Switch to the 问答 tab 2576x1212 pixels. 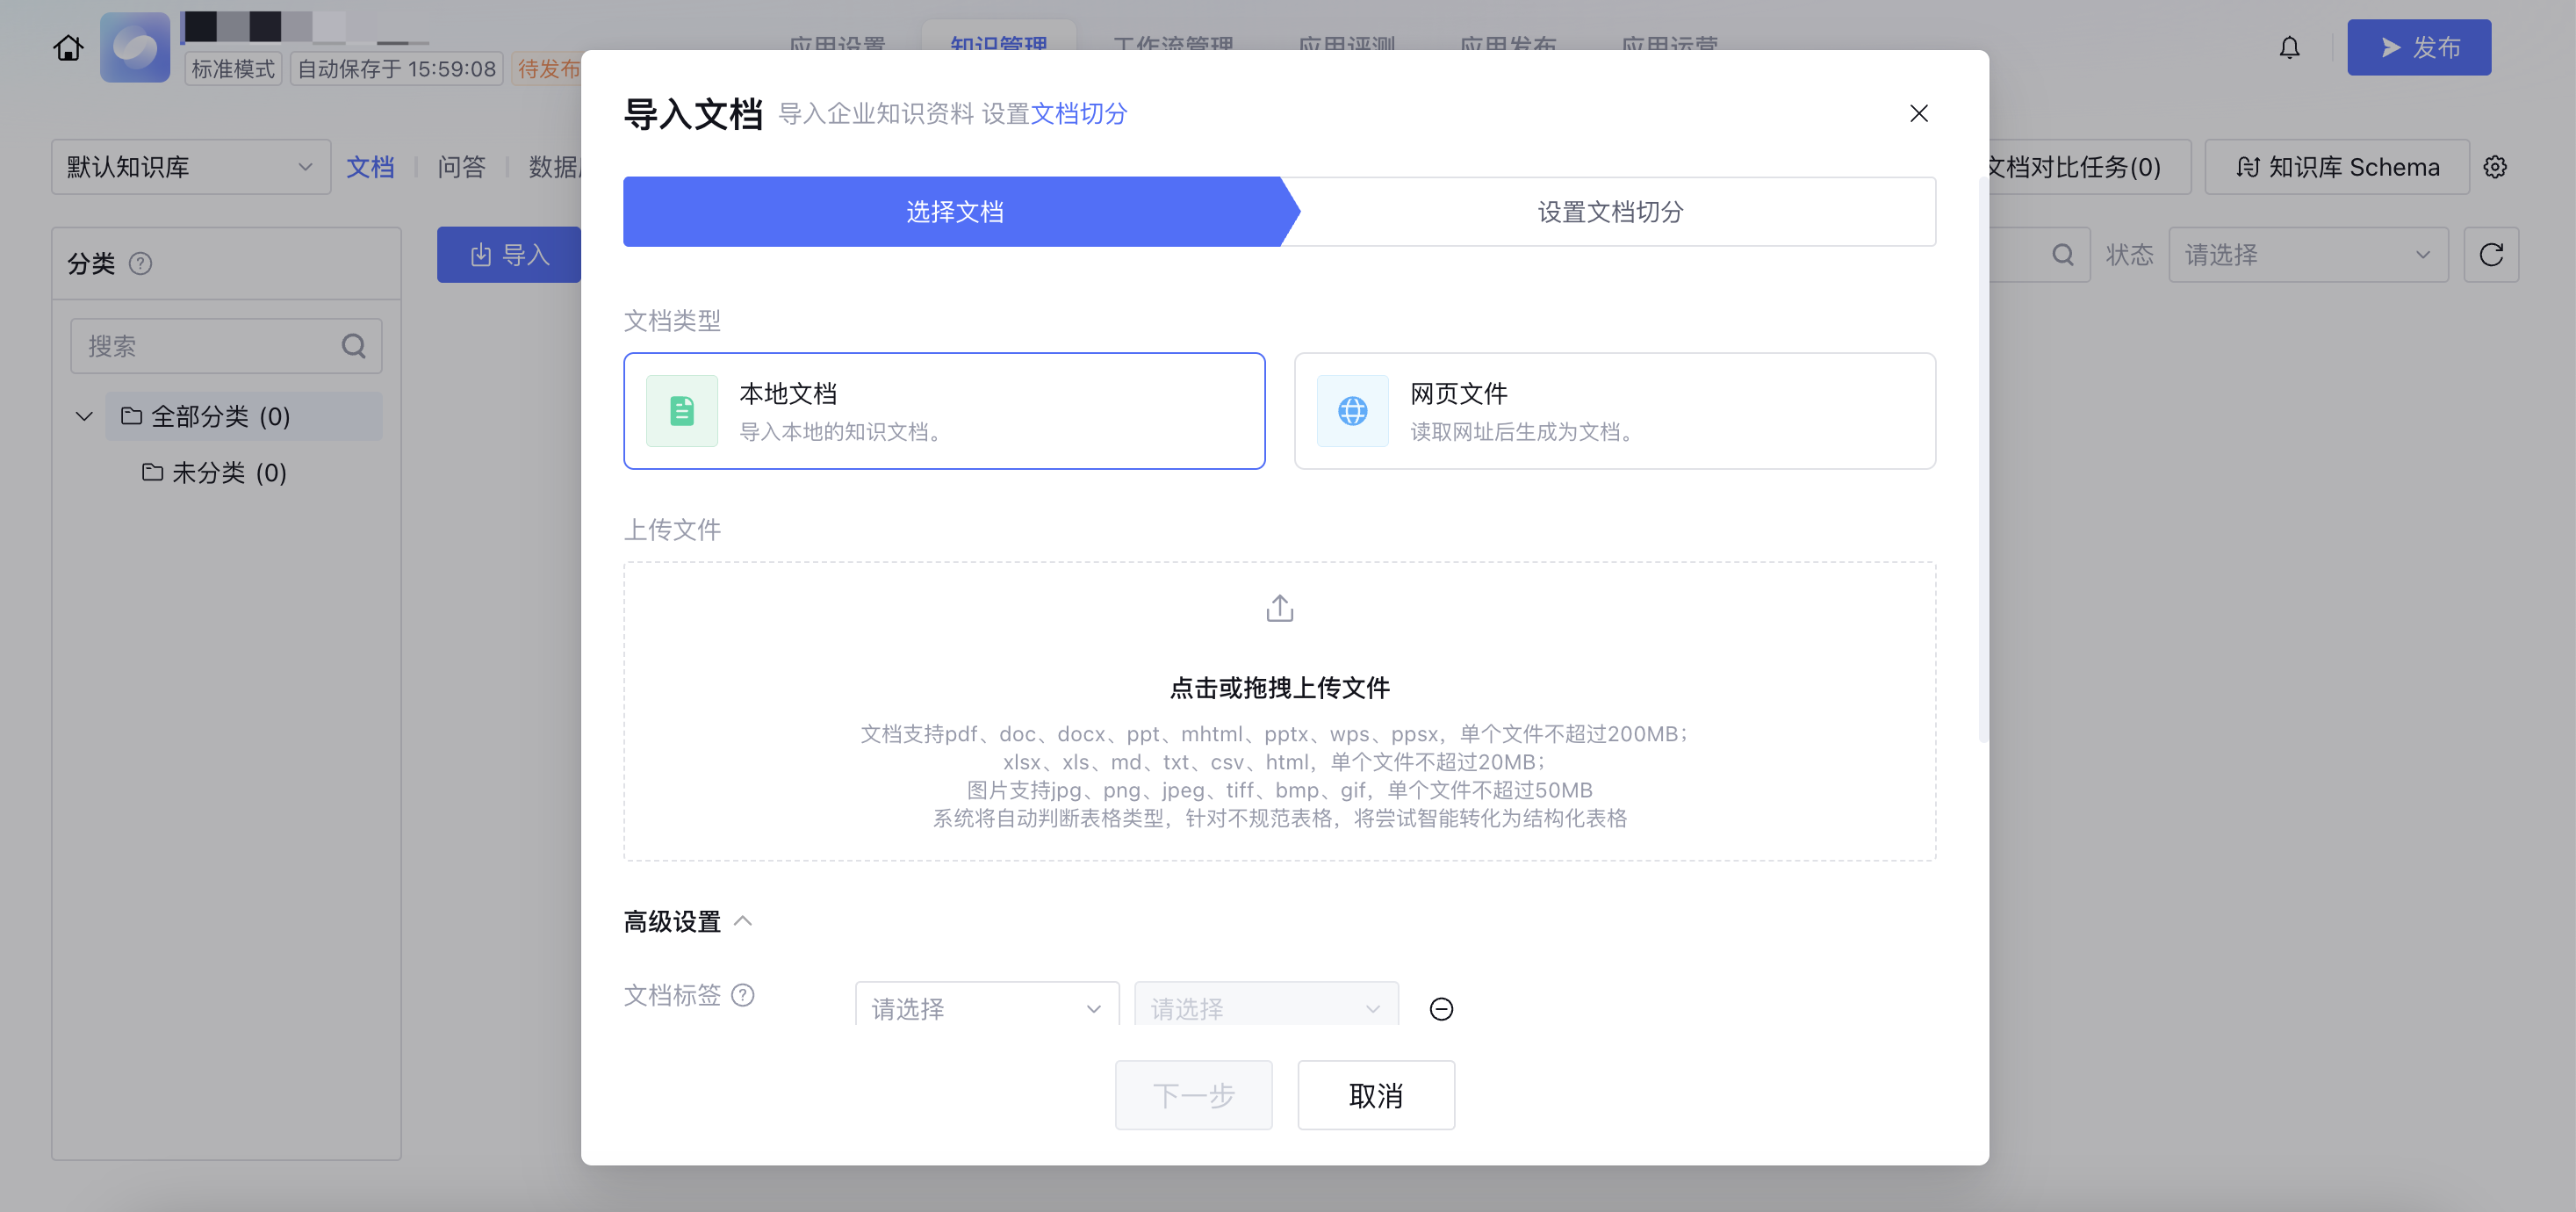point(461,167)
